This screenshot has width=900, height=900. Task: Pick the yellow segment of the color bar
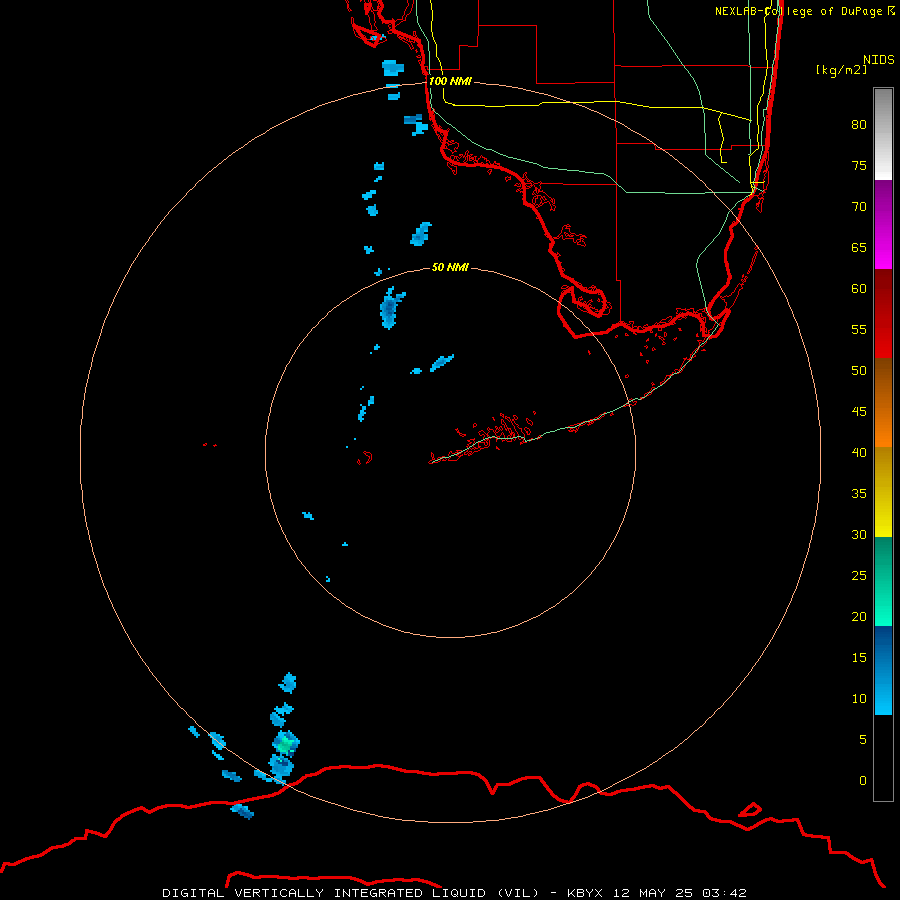pyautogui.click(x=883, y=492)
